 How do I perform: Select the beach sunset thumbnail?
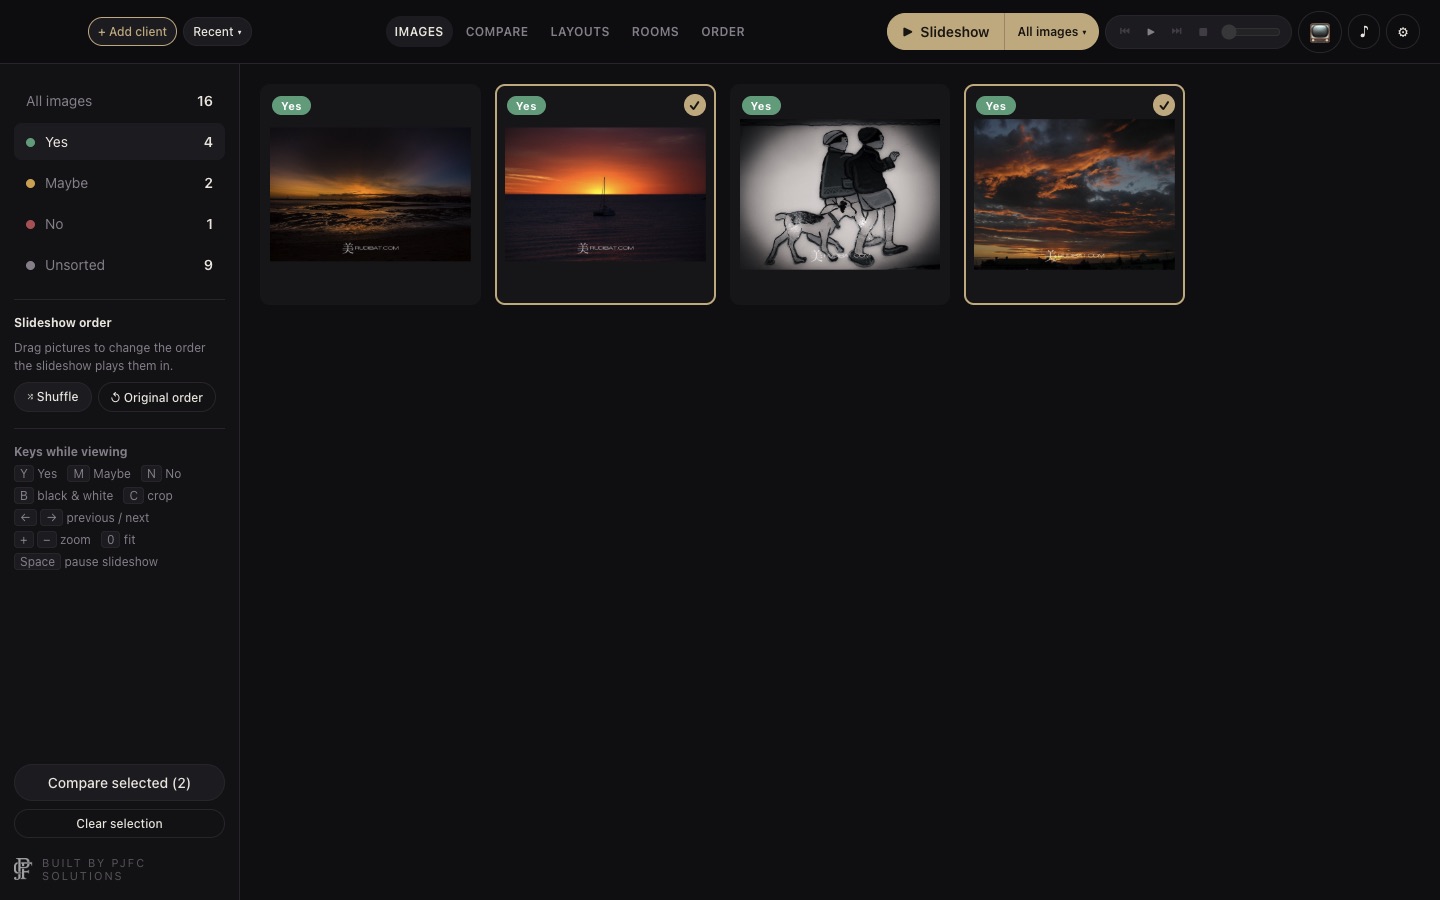[x=370, y=194]
